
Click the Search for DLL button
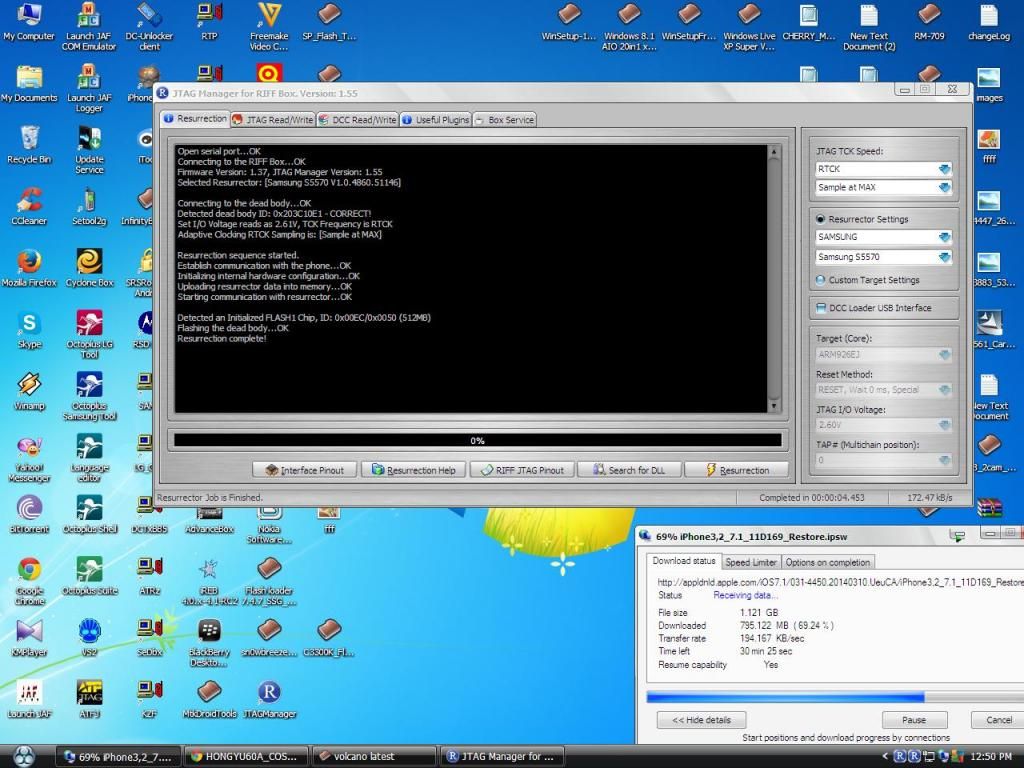point(630,470)
